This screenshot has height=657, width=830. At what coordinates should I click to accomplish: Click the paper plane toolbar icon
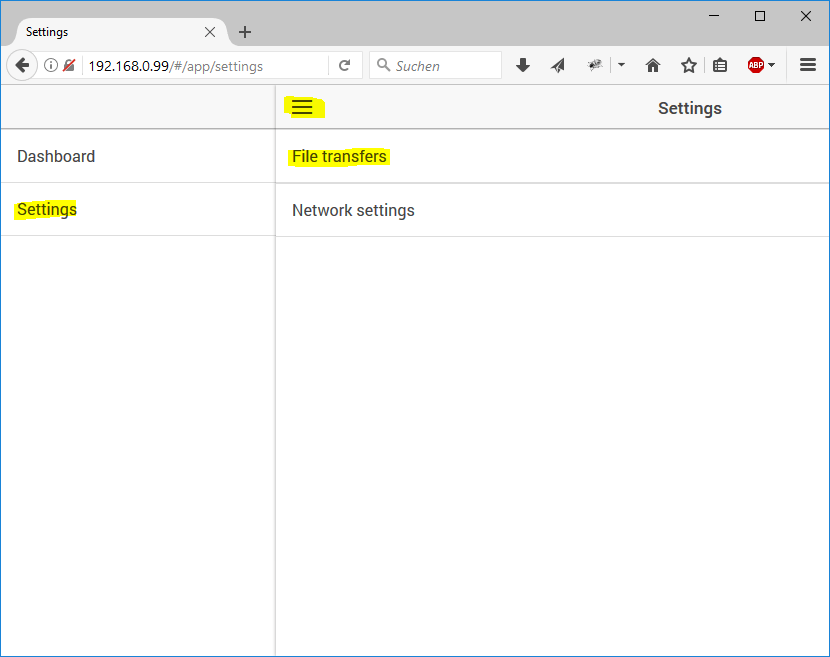pyautogui.click(x=558, y=66)
